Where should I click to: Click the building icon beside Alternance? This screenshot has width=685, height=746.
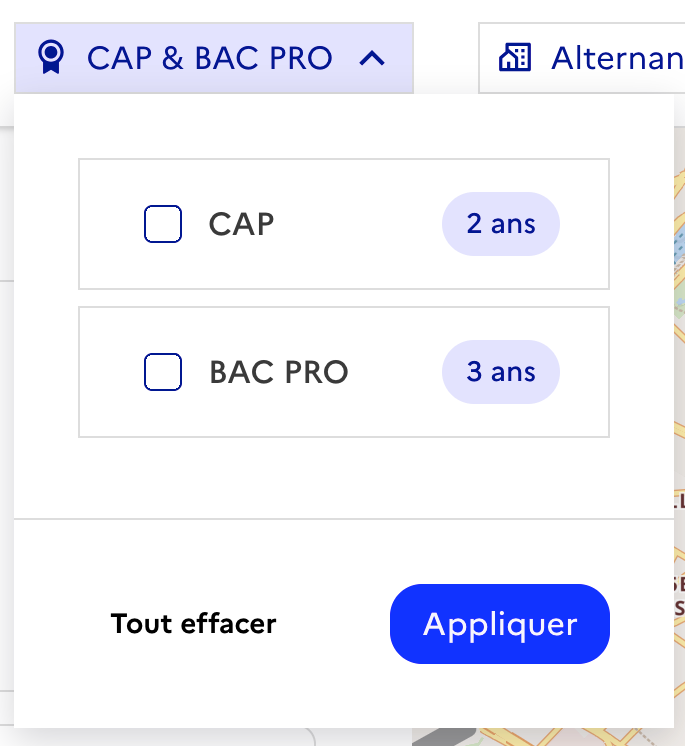click(x=515, y=58)
